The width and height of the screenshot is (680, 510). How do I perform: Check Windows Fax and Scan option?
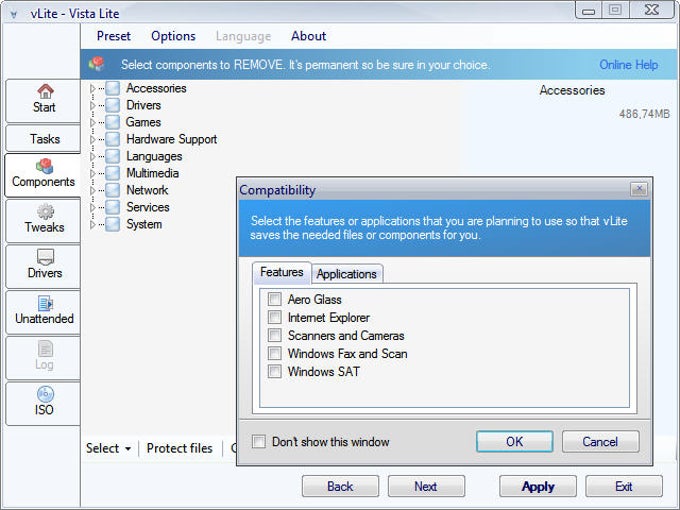(x=274, y=353)
